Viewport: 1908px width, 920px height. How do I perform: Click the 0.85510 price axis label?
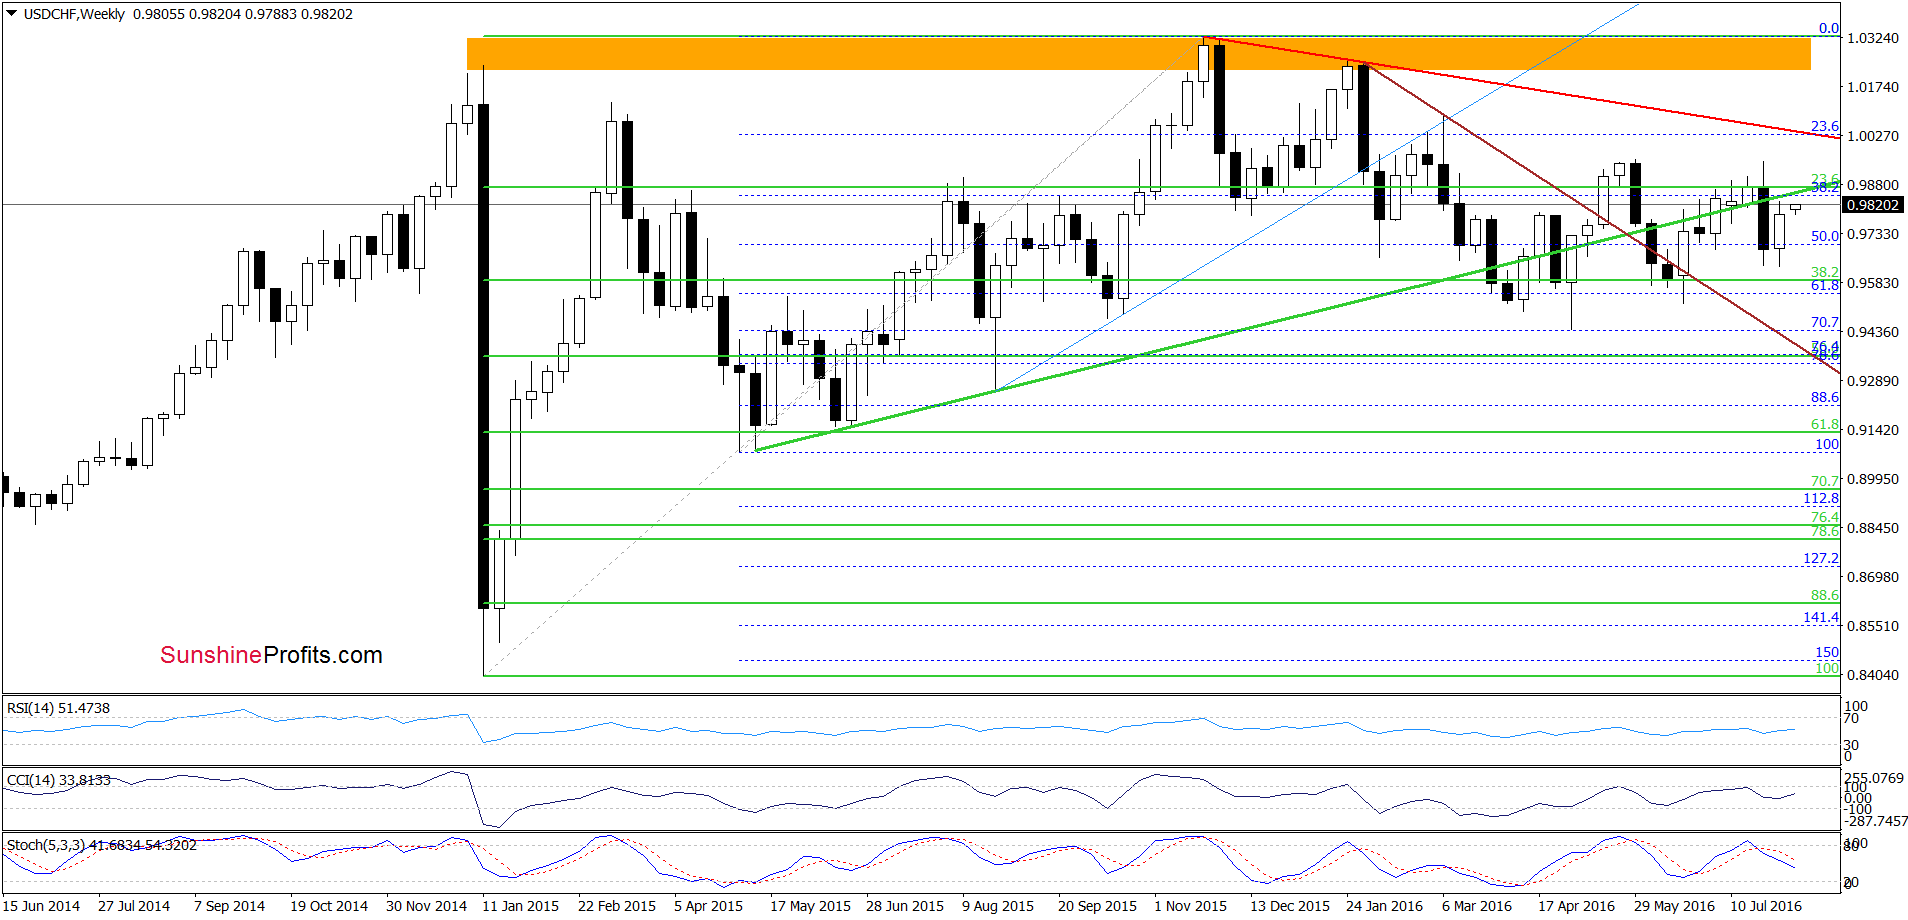[1872, 626]
